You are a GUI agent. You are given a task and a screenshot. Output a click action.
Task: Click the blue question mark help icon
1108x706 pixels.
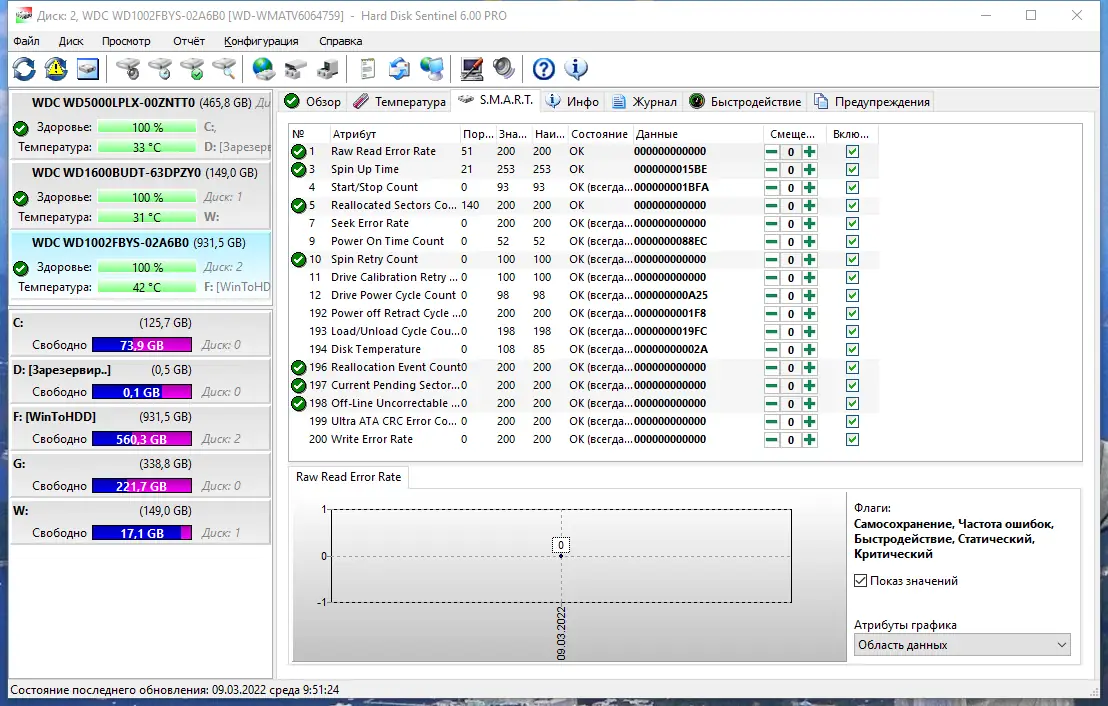(543, 69)
